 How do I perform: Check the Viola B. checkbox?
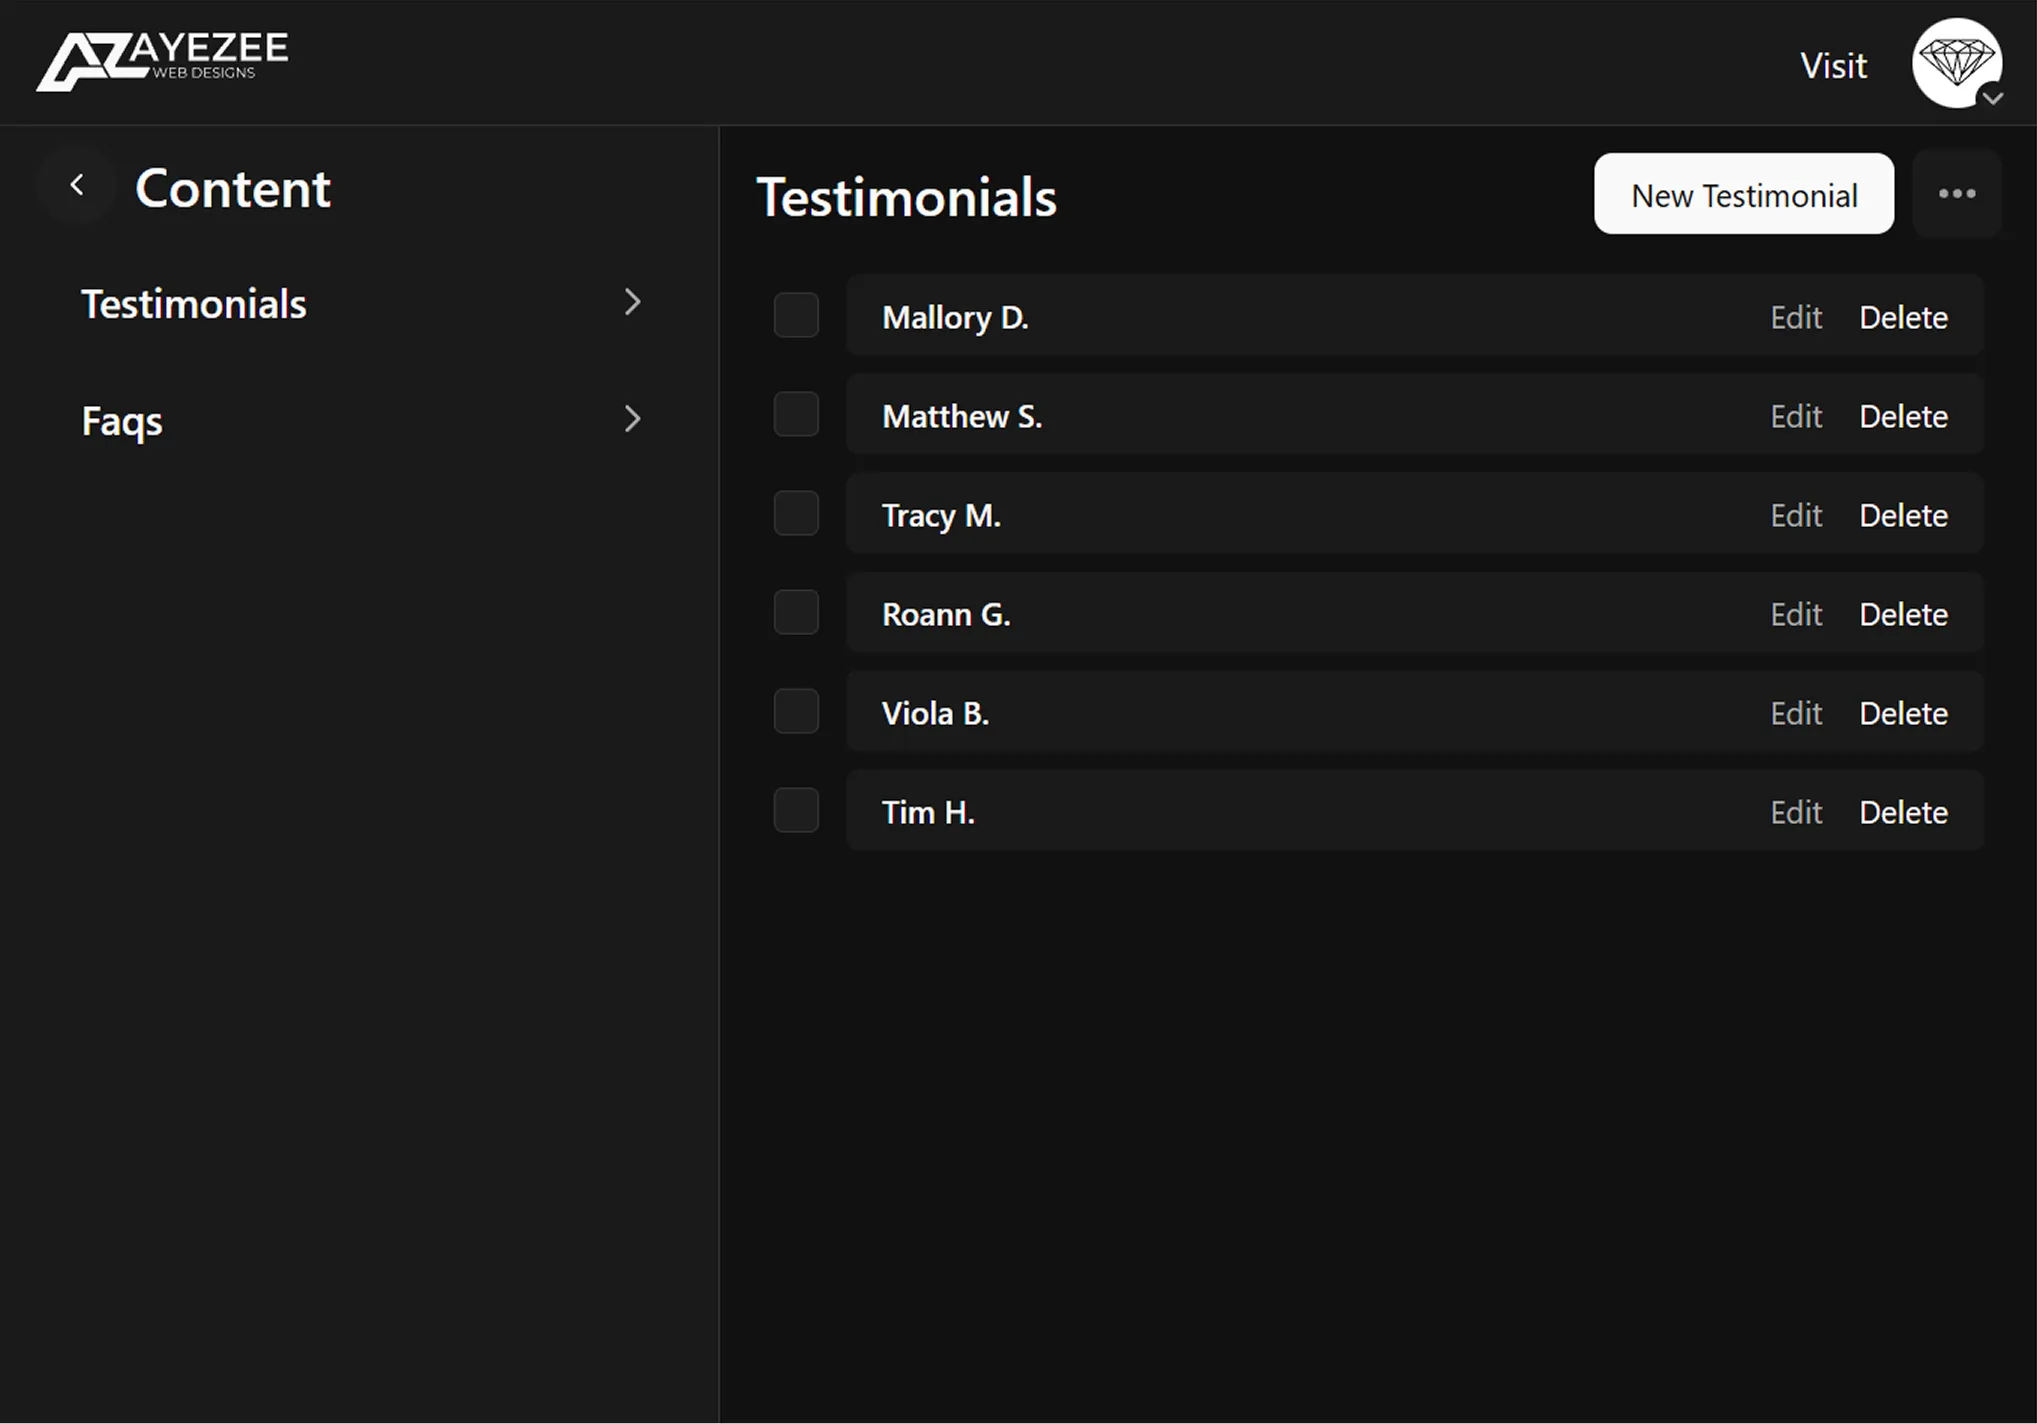click(796, 712)
